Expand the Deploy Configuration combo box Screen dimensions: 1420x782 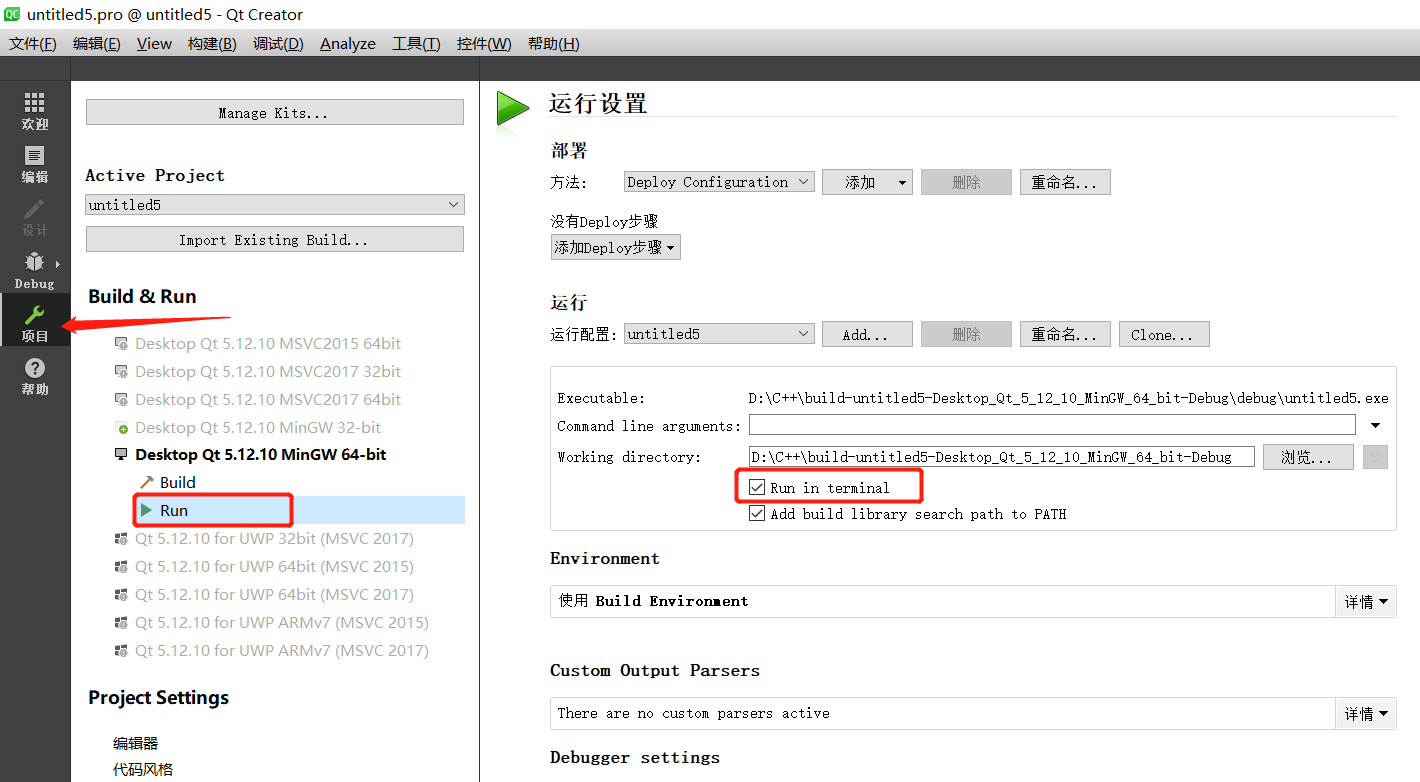tap(718, 181)
